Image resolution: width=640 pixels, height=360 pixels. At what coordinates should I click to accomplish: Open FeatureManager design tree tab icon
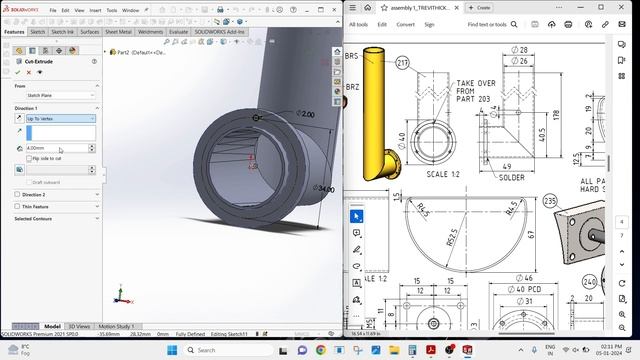click(x=19, y=51)
